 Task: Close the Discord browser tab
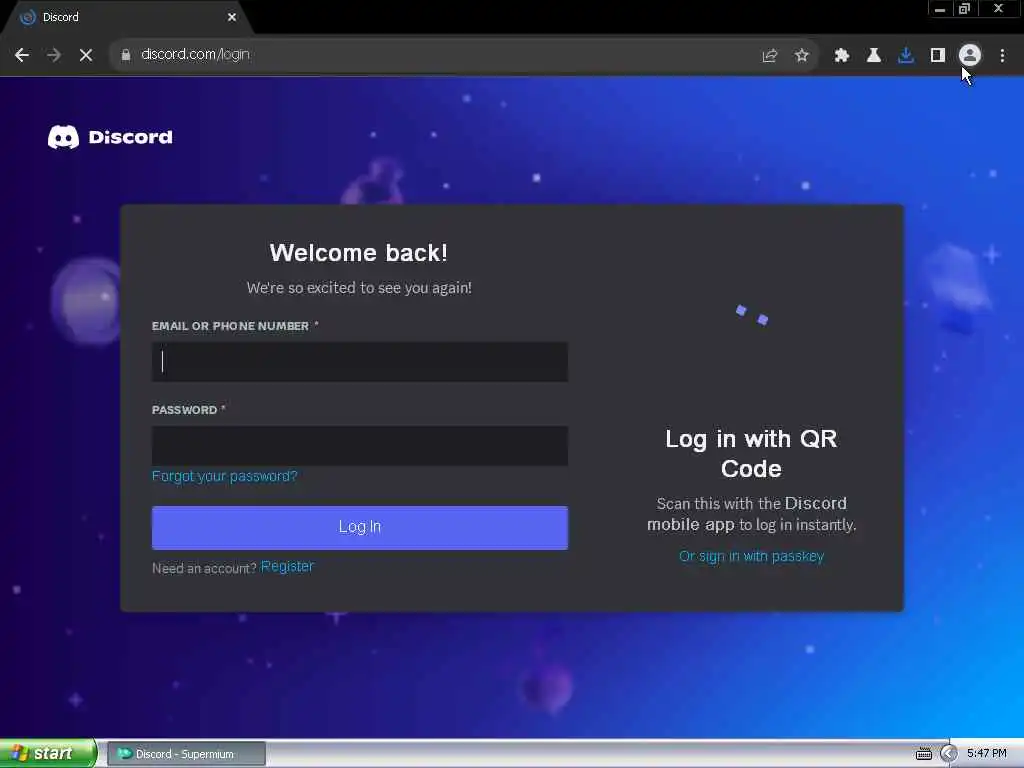pyautogui.click(x=232, y=17)
